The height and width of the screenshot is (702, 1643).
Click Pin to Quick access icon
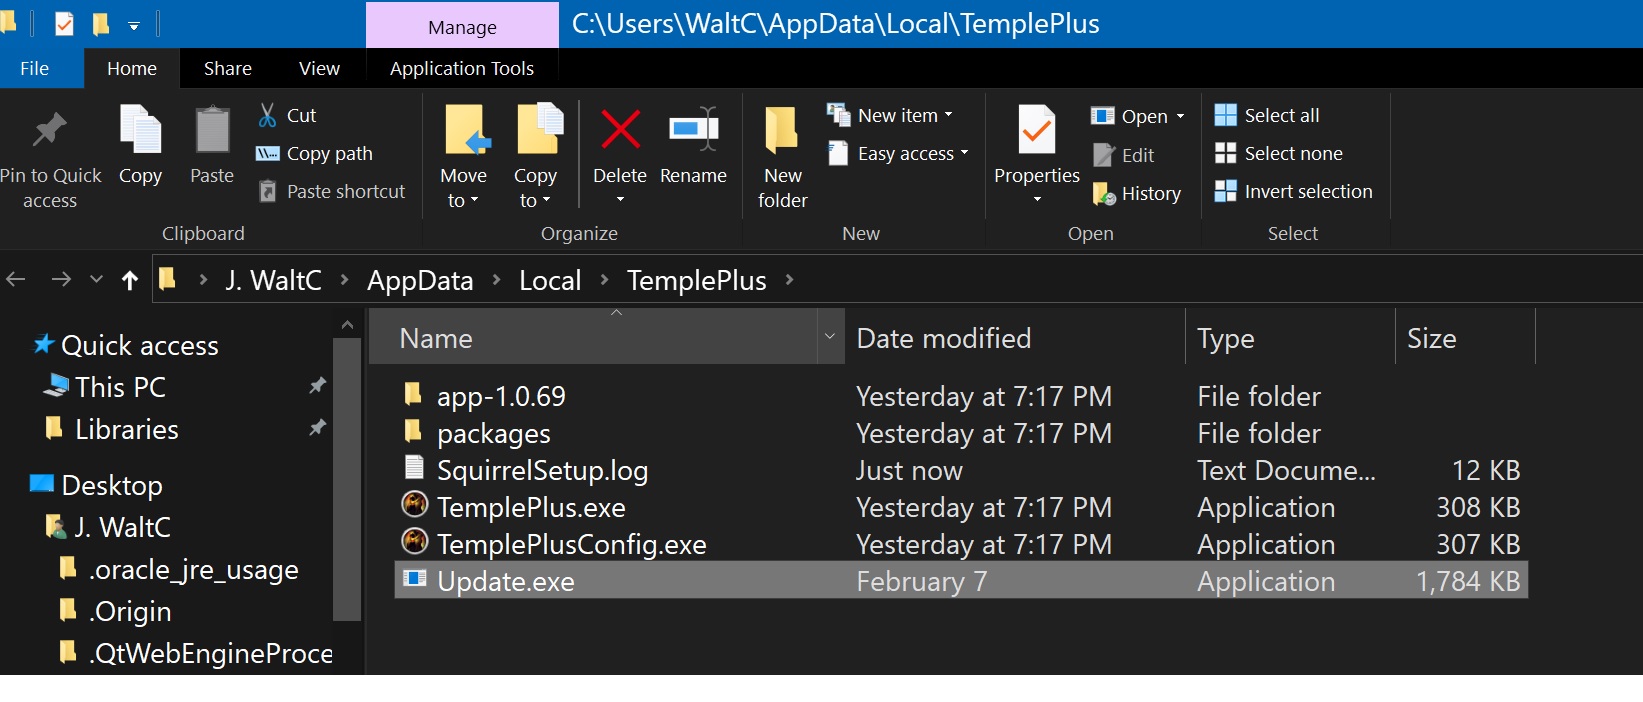(x=49, y=131)
